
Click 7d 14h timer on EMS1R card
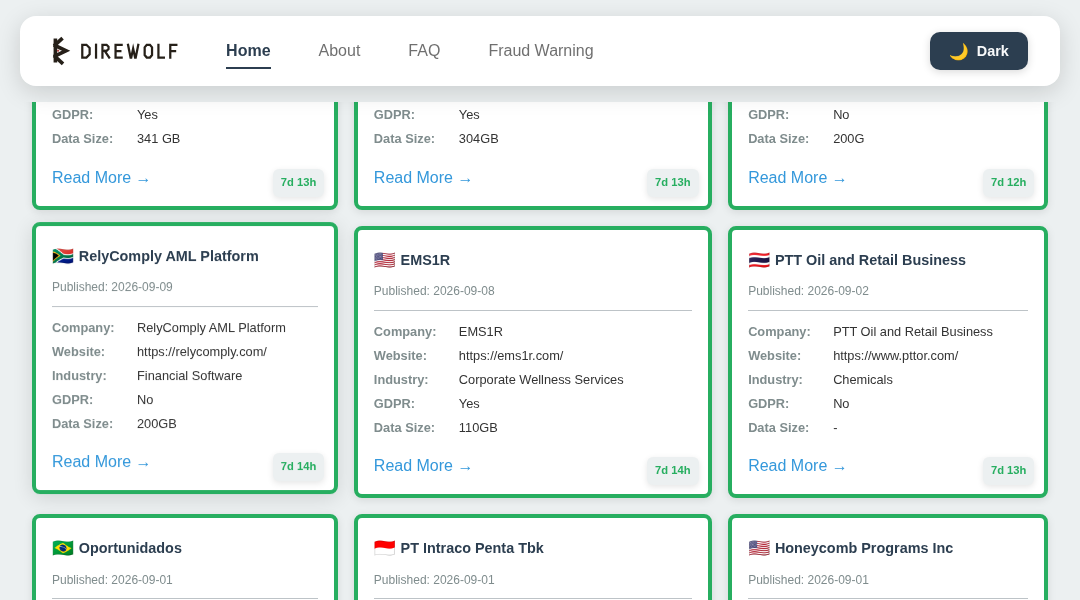coord(672,470)
